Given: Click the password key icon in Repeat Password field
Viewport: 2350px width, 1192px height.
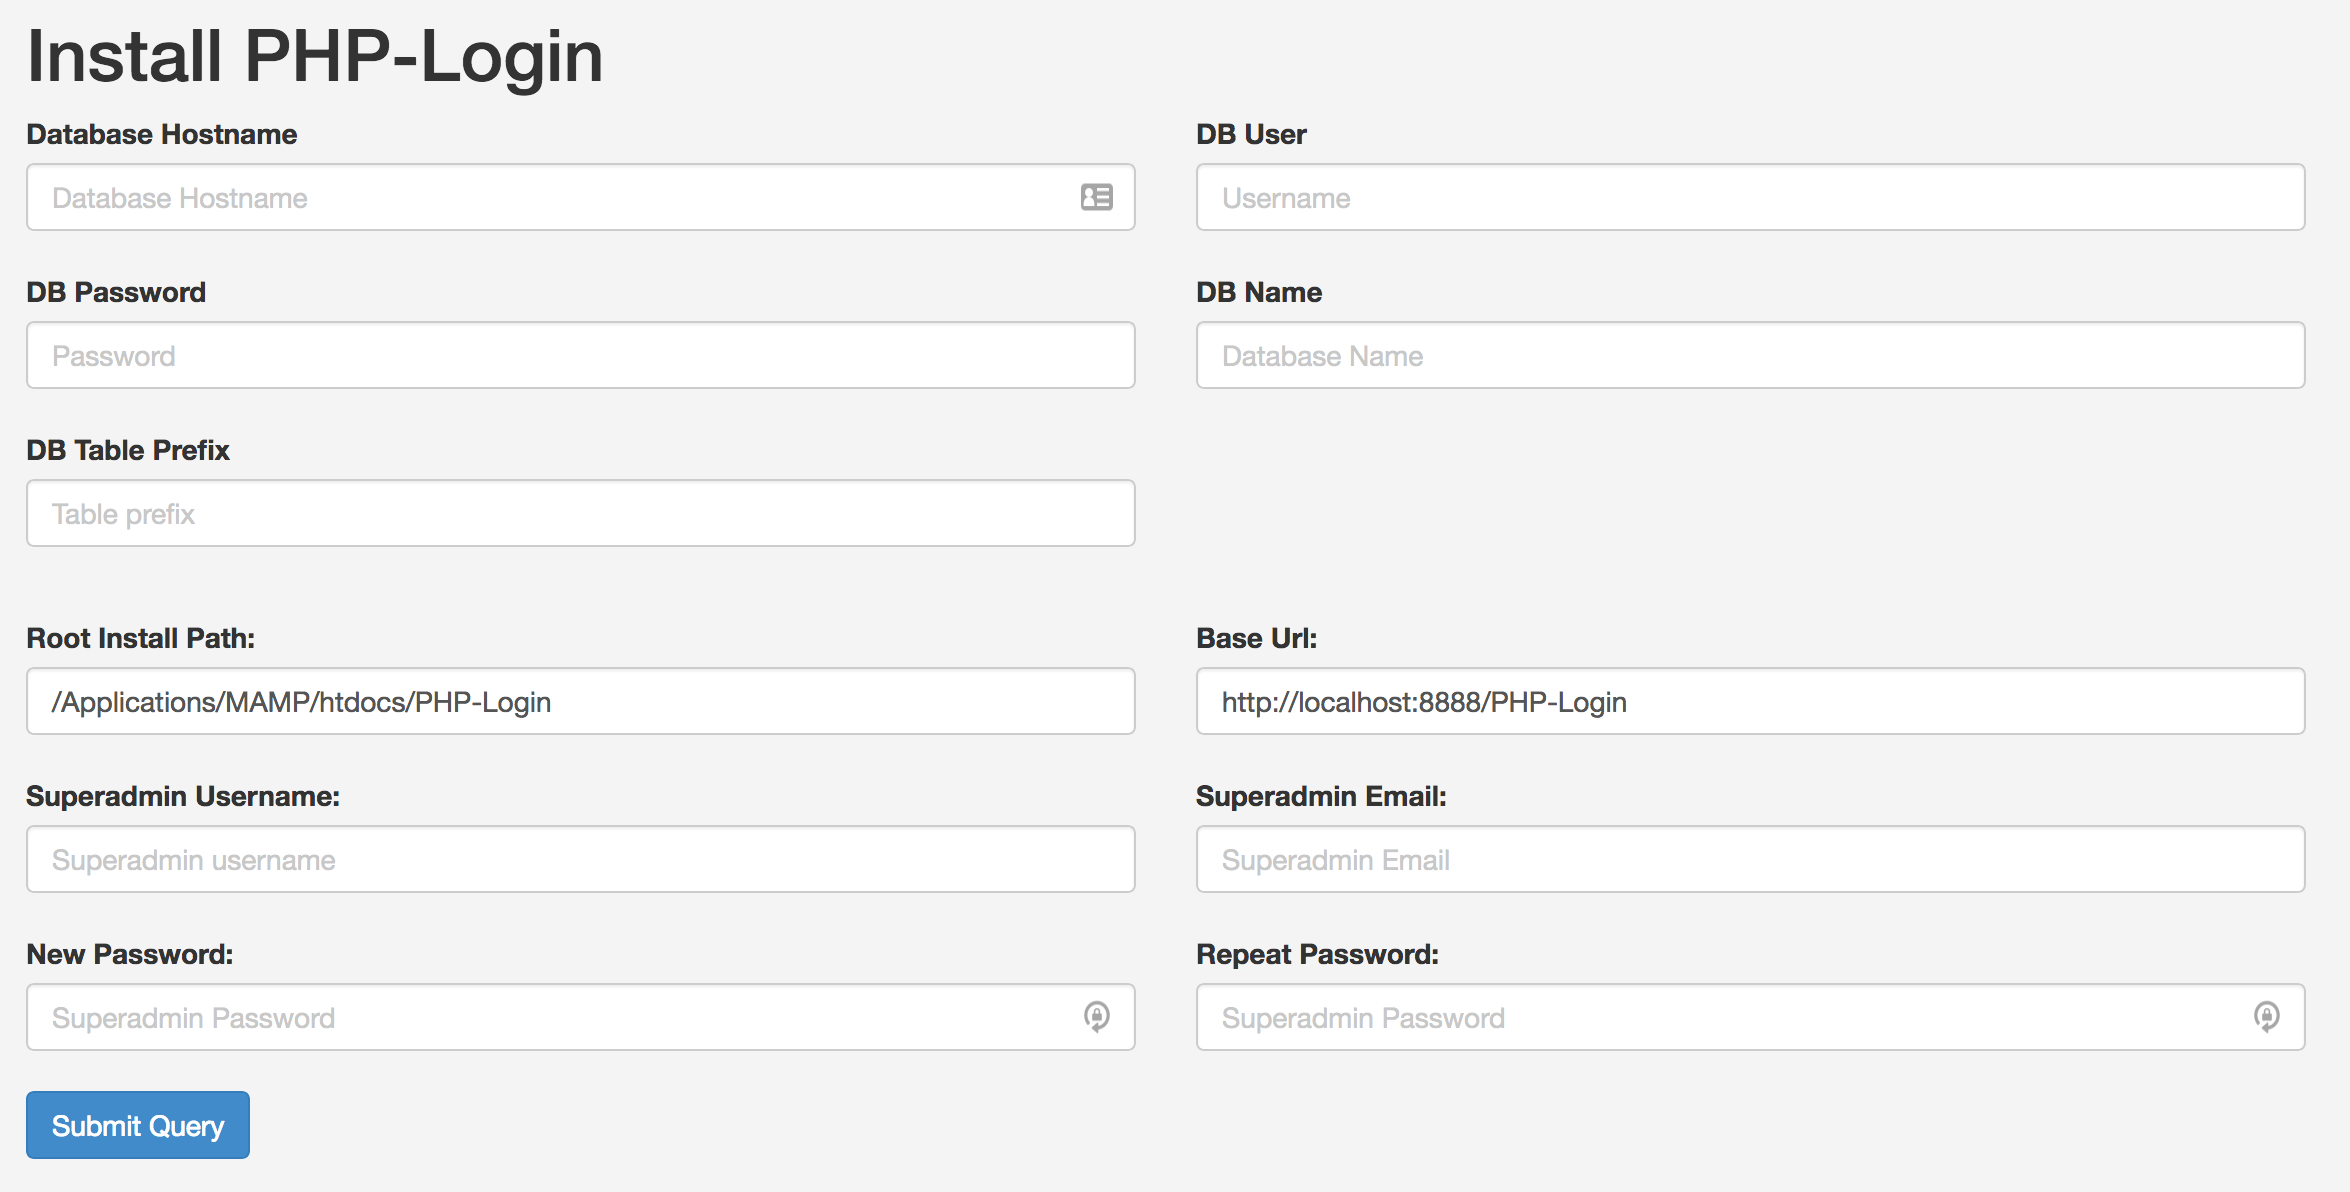Looking at the screenshot, I should point(2266,1017).
